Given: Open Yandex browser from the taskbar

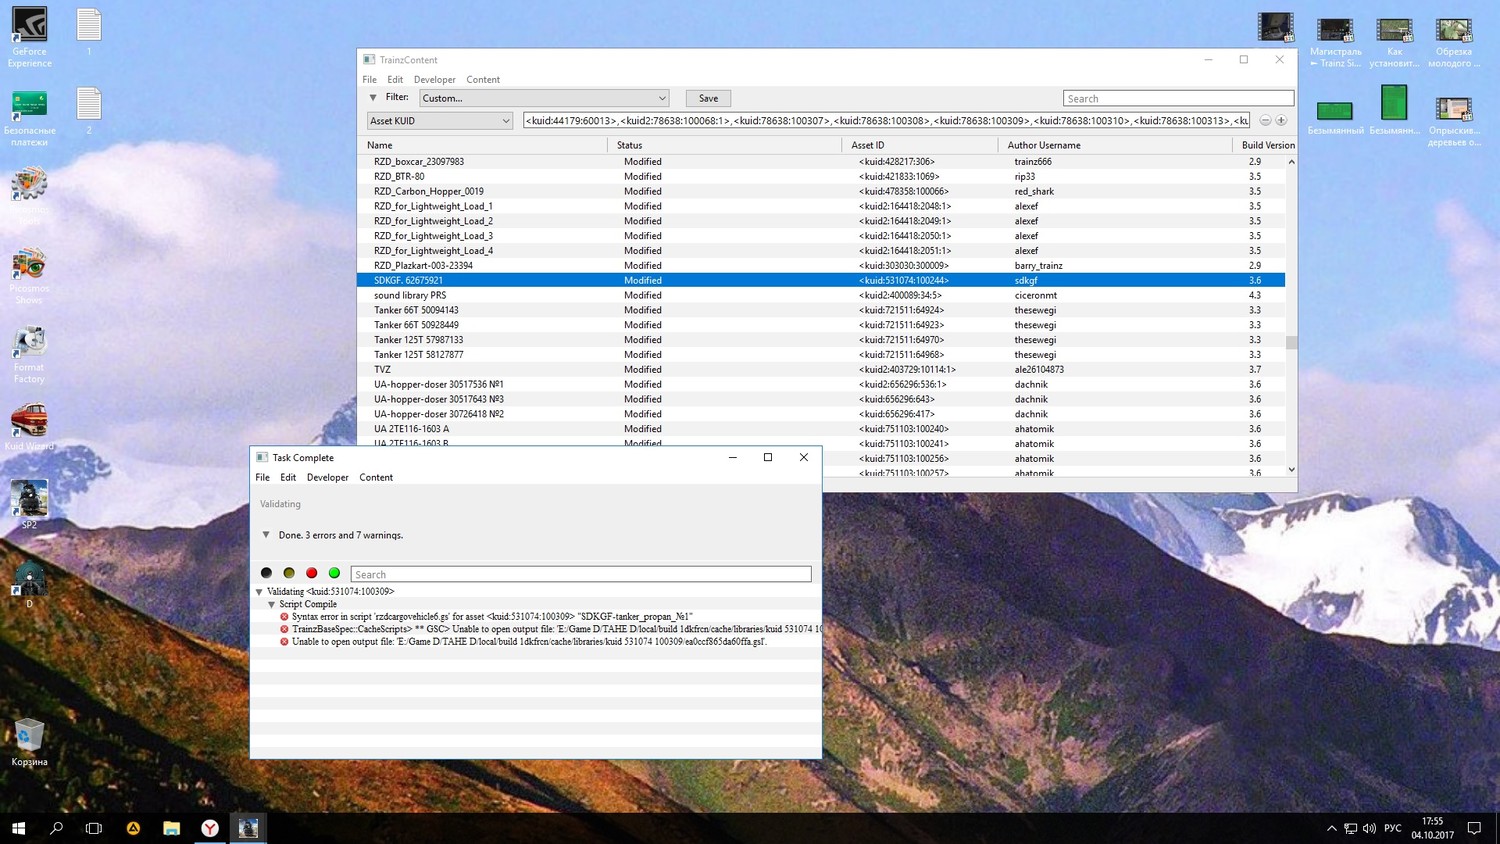Looking at the screenshot, I should coord(210,828).
